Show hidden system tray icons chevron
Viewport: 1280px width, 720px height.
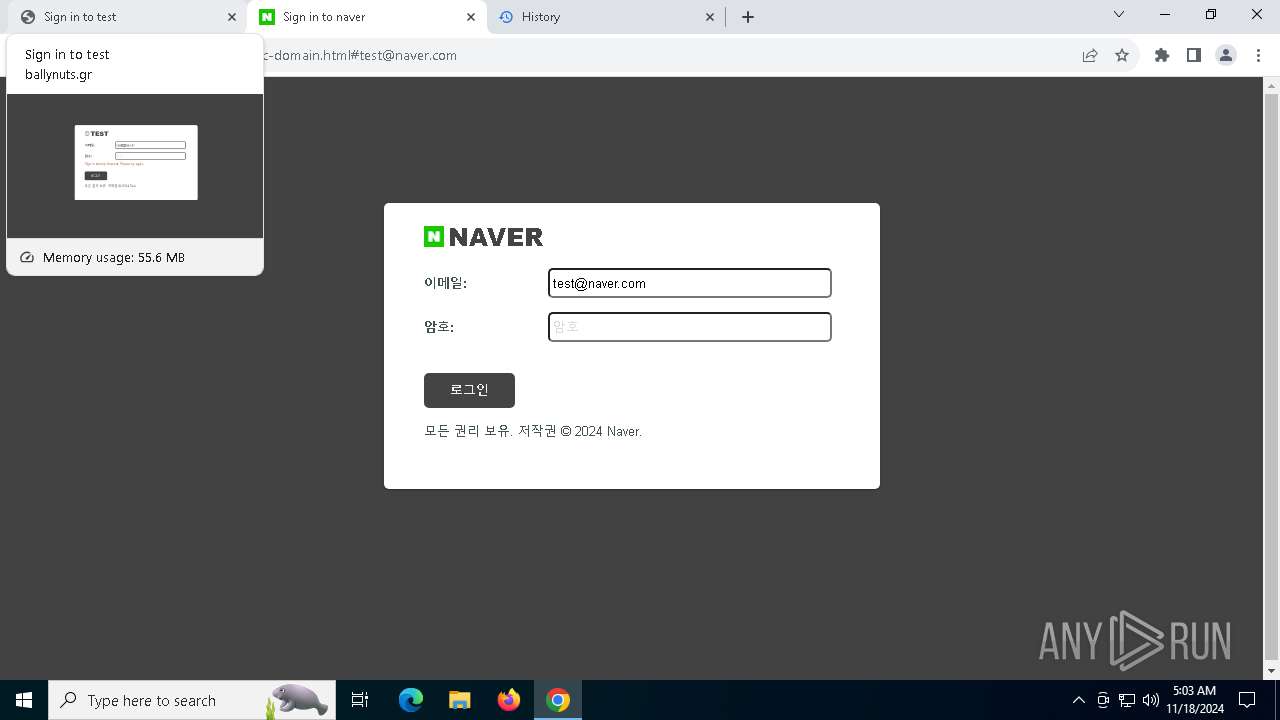(x=1078, y=700)
